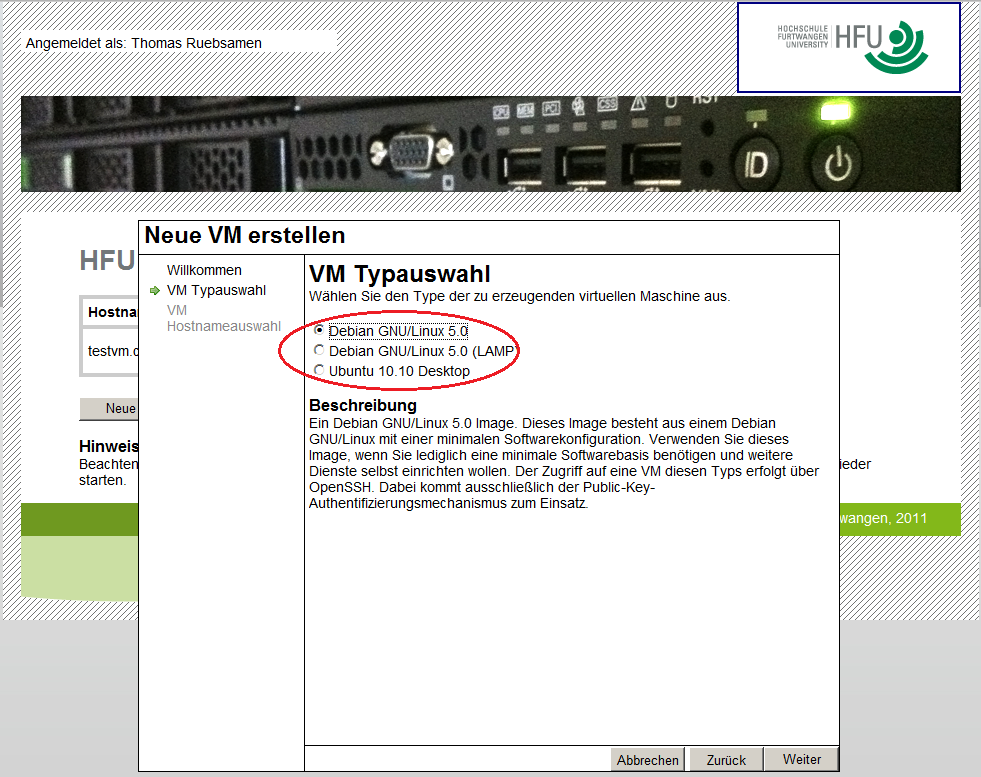Screen dimensions: 981x777
Task: Click the VGA connector in the server banner
Action: pyautogui.click(x=412, y=152)
